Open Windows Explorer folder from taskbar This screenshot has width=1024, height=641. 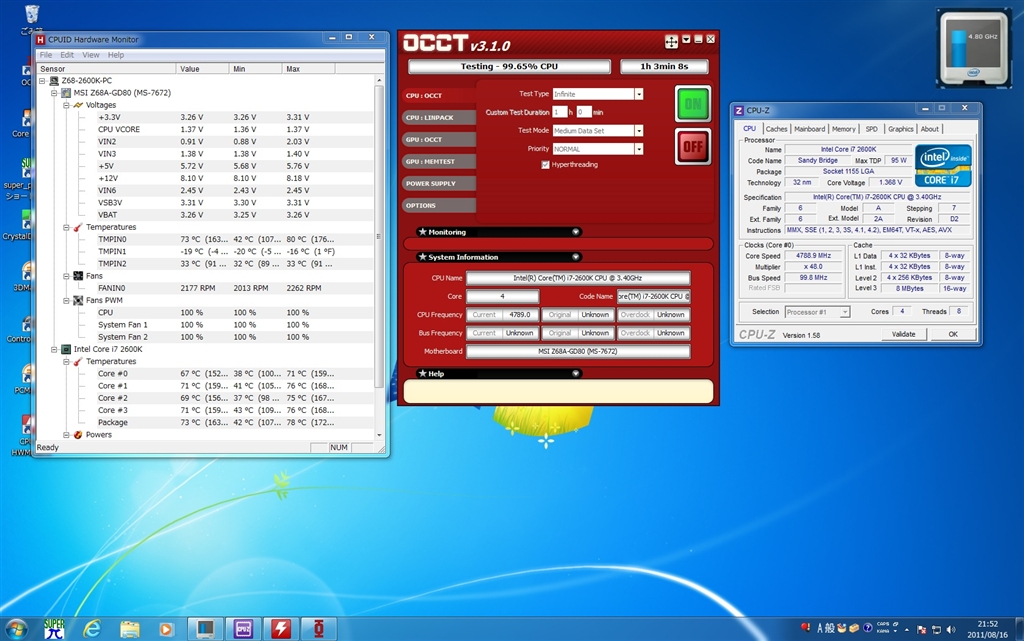(130, 627)
